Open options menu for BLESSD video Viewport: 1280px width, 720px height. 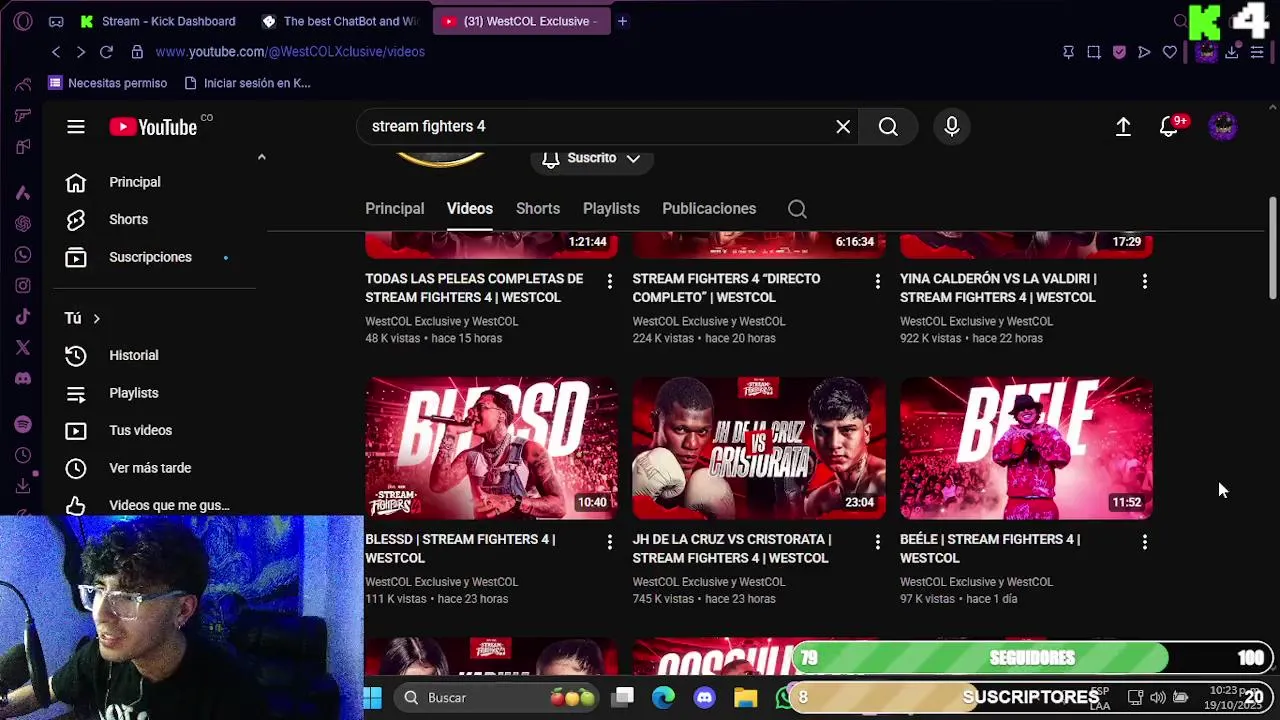tap(609, 542)
